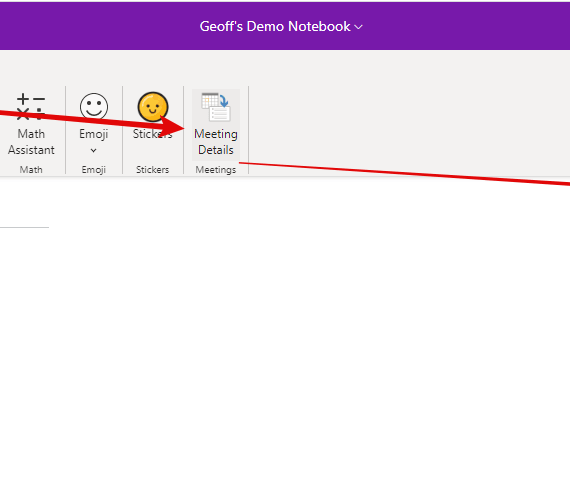Screen dimensions: 570x486
Task: Open the Geoff's Demo Notebook title
Action: click(275, 26)
